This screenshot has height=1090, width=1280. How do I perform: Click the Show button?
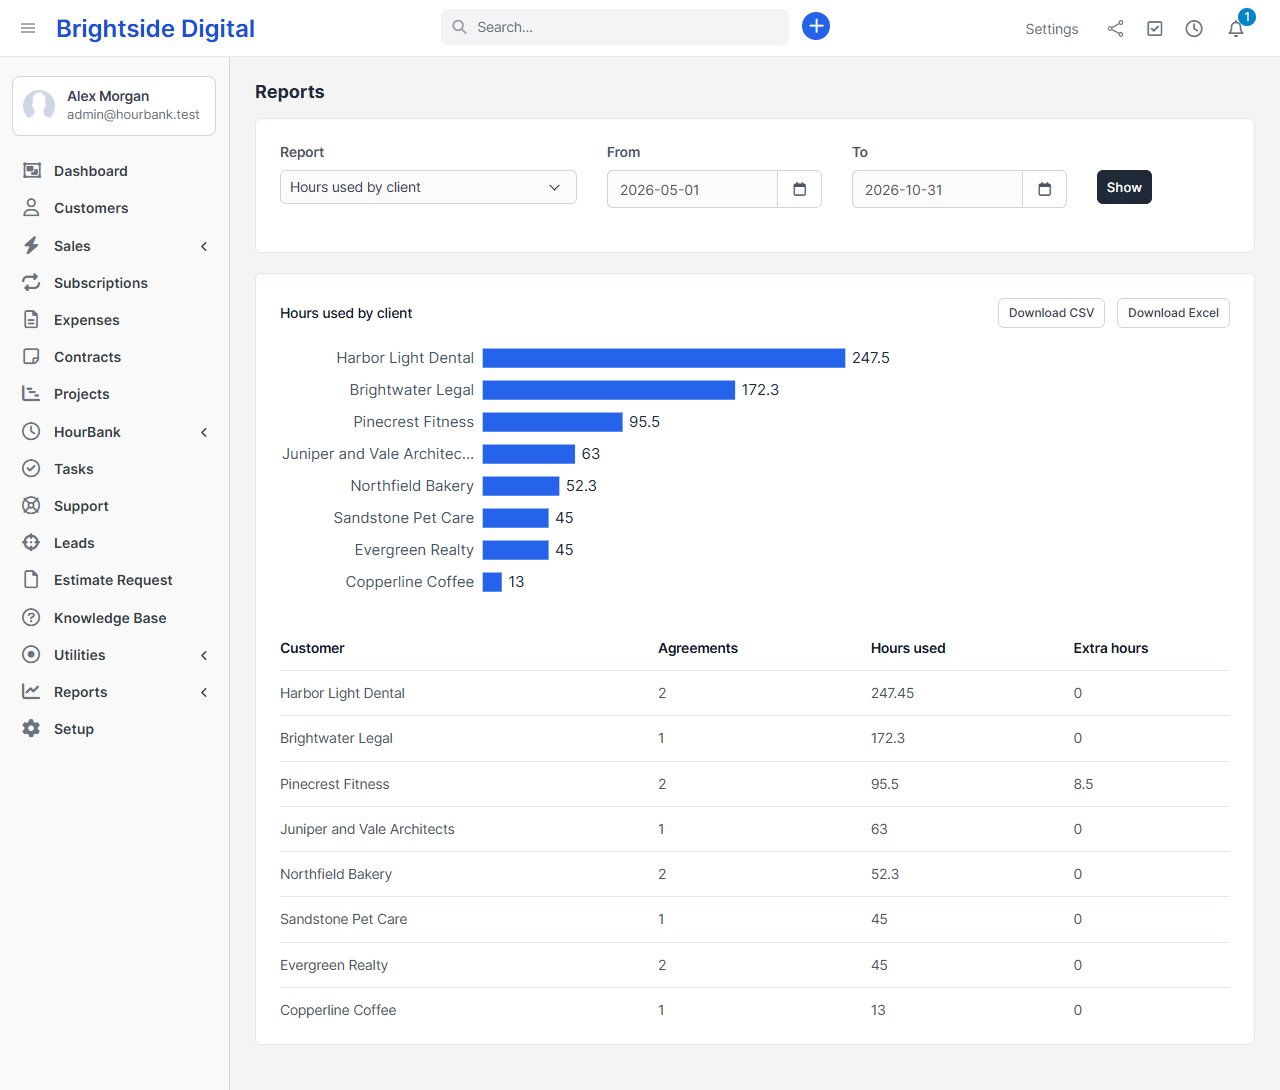coord(1124,187)
